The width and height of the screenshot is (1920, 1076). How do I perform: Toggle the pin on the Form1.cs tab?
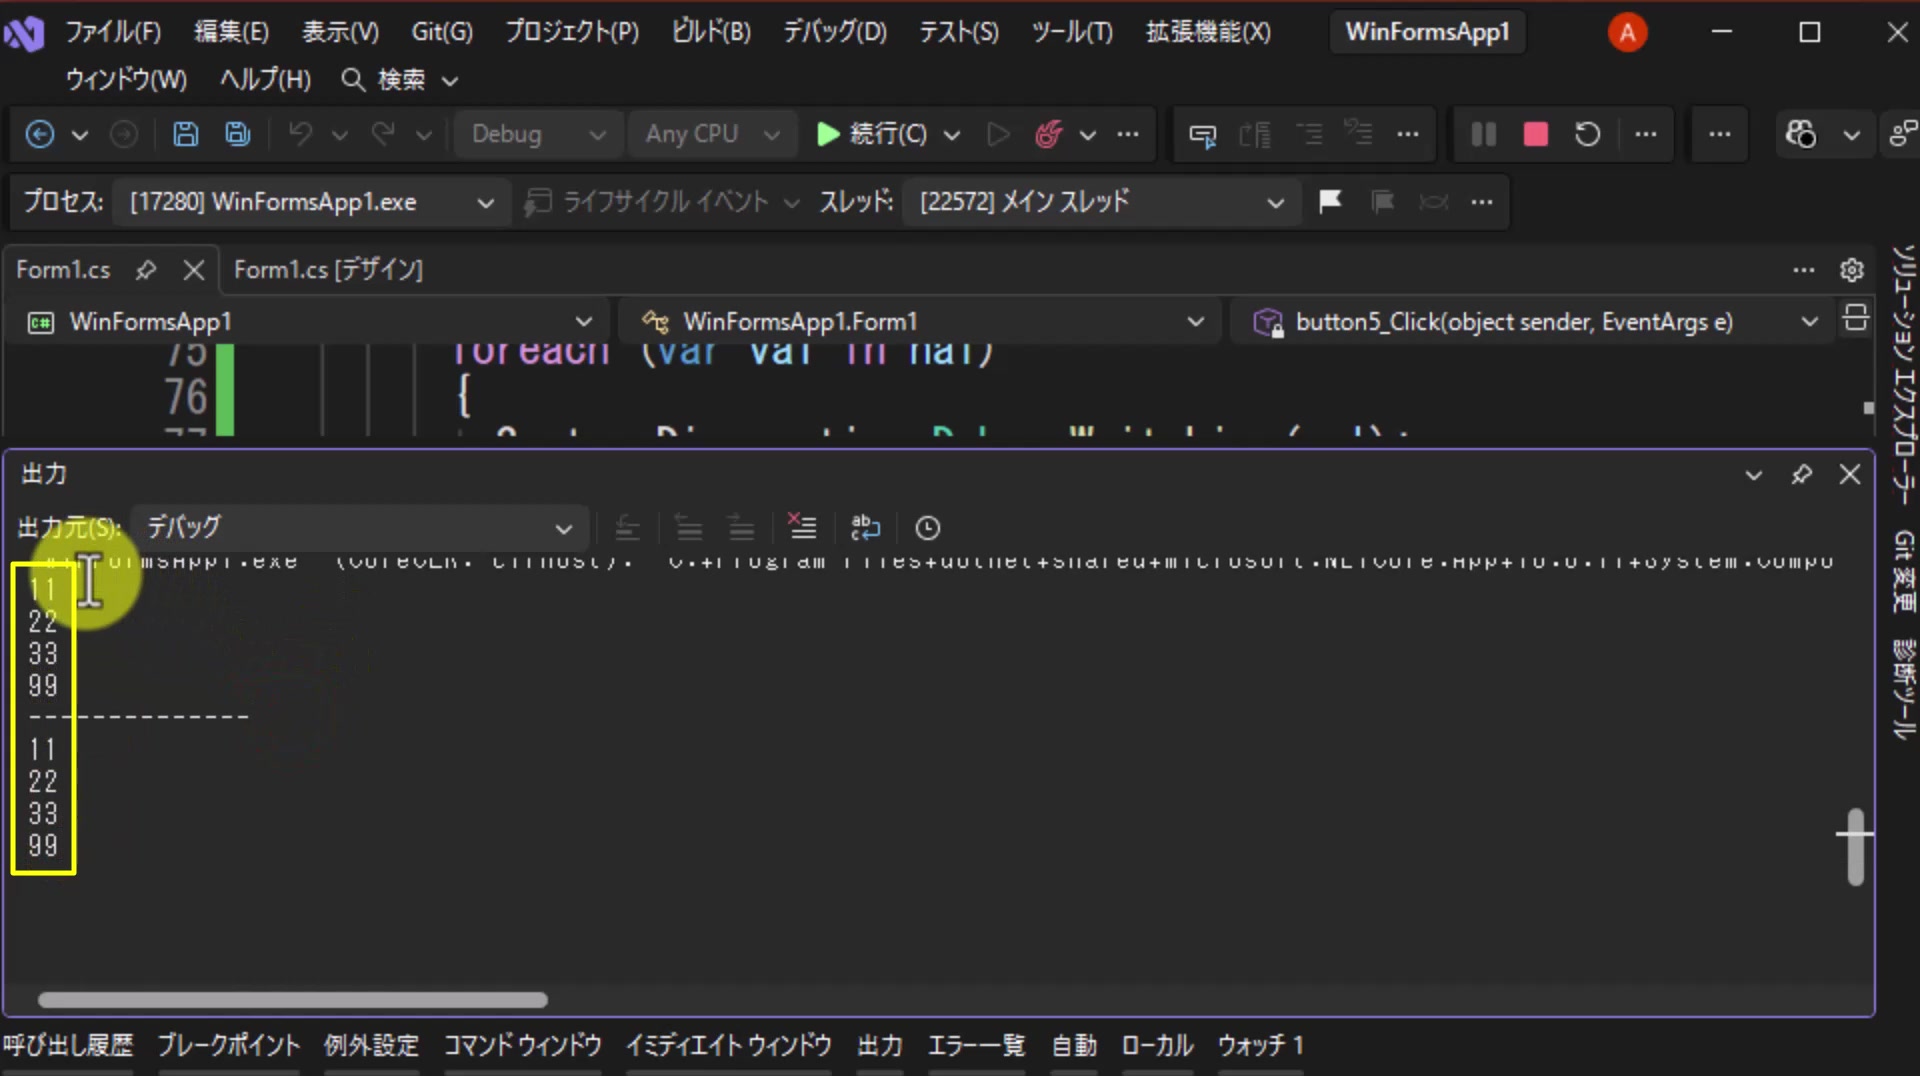pos(146,270)
